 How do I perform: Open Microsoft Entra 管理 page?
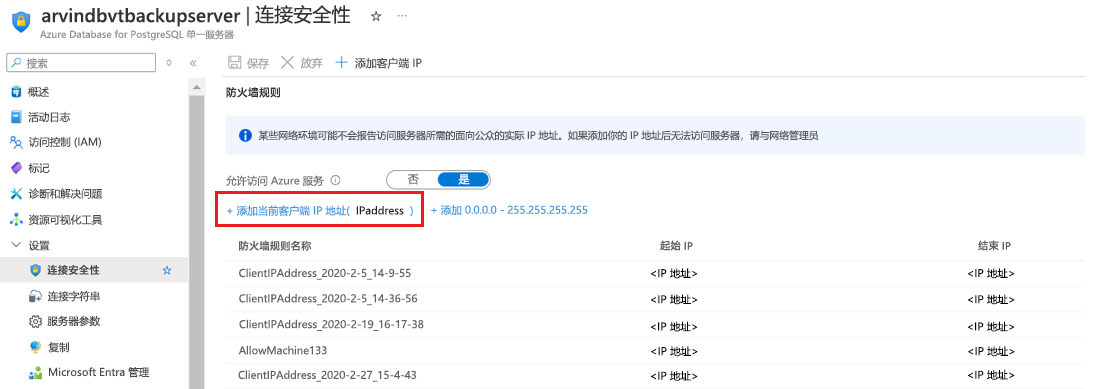(98, 373)
